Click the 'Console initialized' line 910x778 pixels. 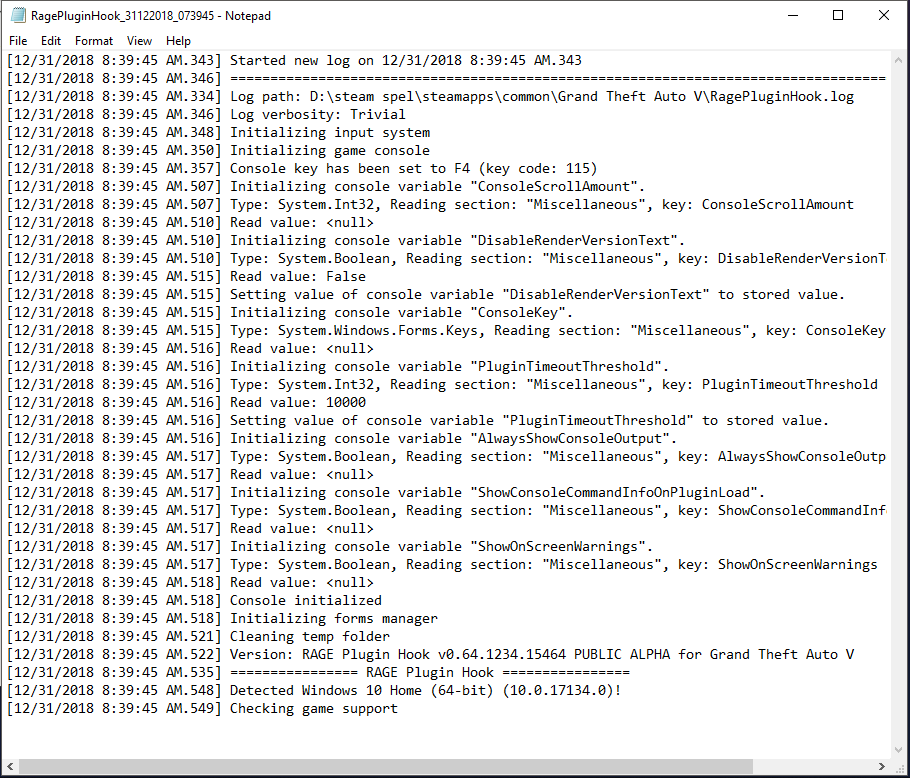tap(194, 600)
